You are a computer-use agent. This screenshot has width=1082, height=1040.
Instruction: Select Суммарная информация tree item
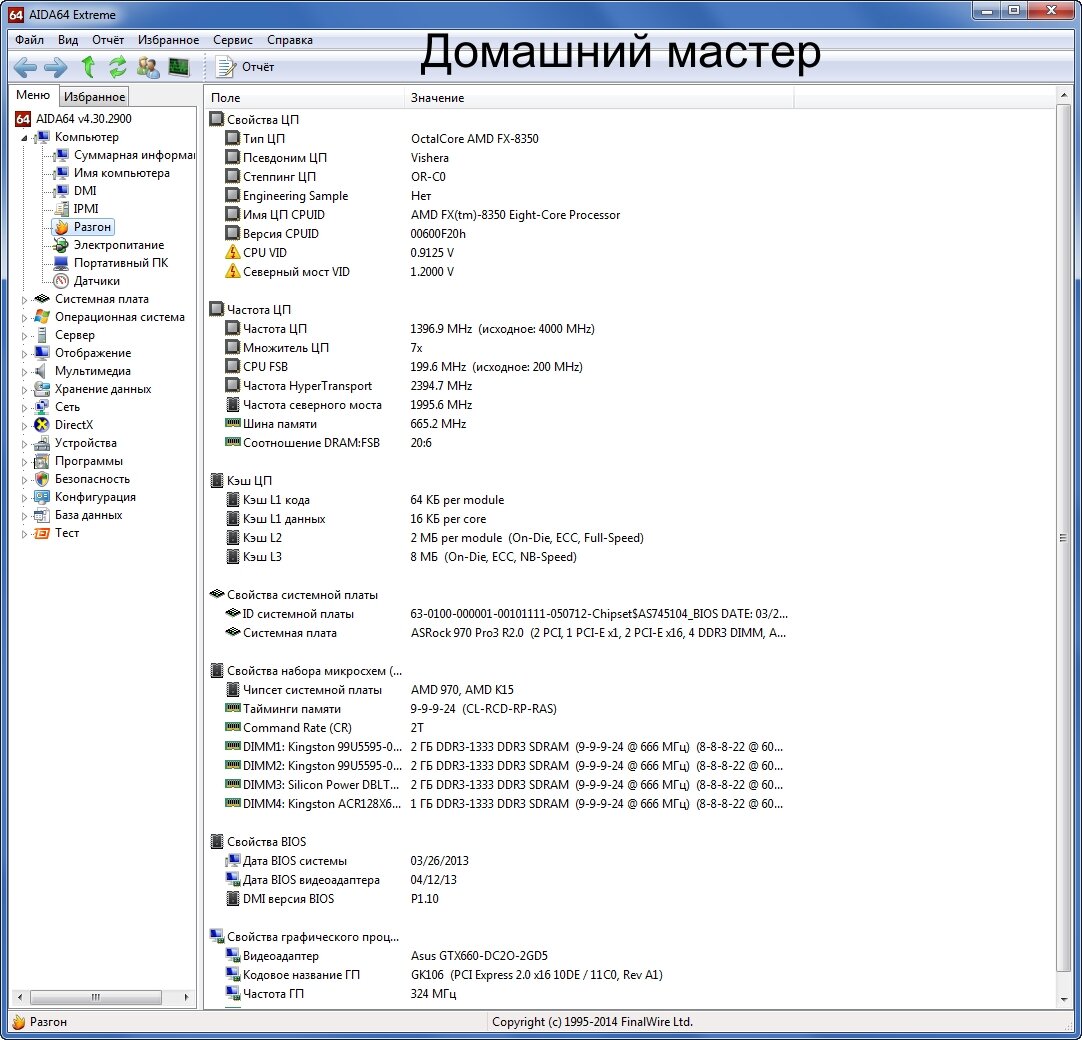[x=135, y=155]
